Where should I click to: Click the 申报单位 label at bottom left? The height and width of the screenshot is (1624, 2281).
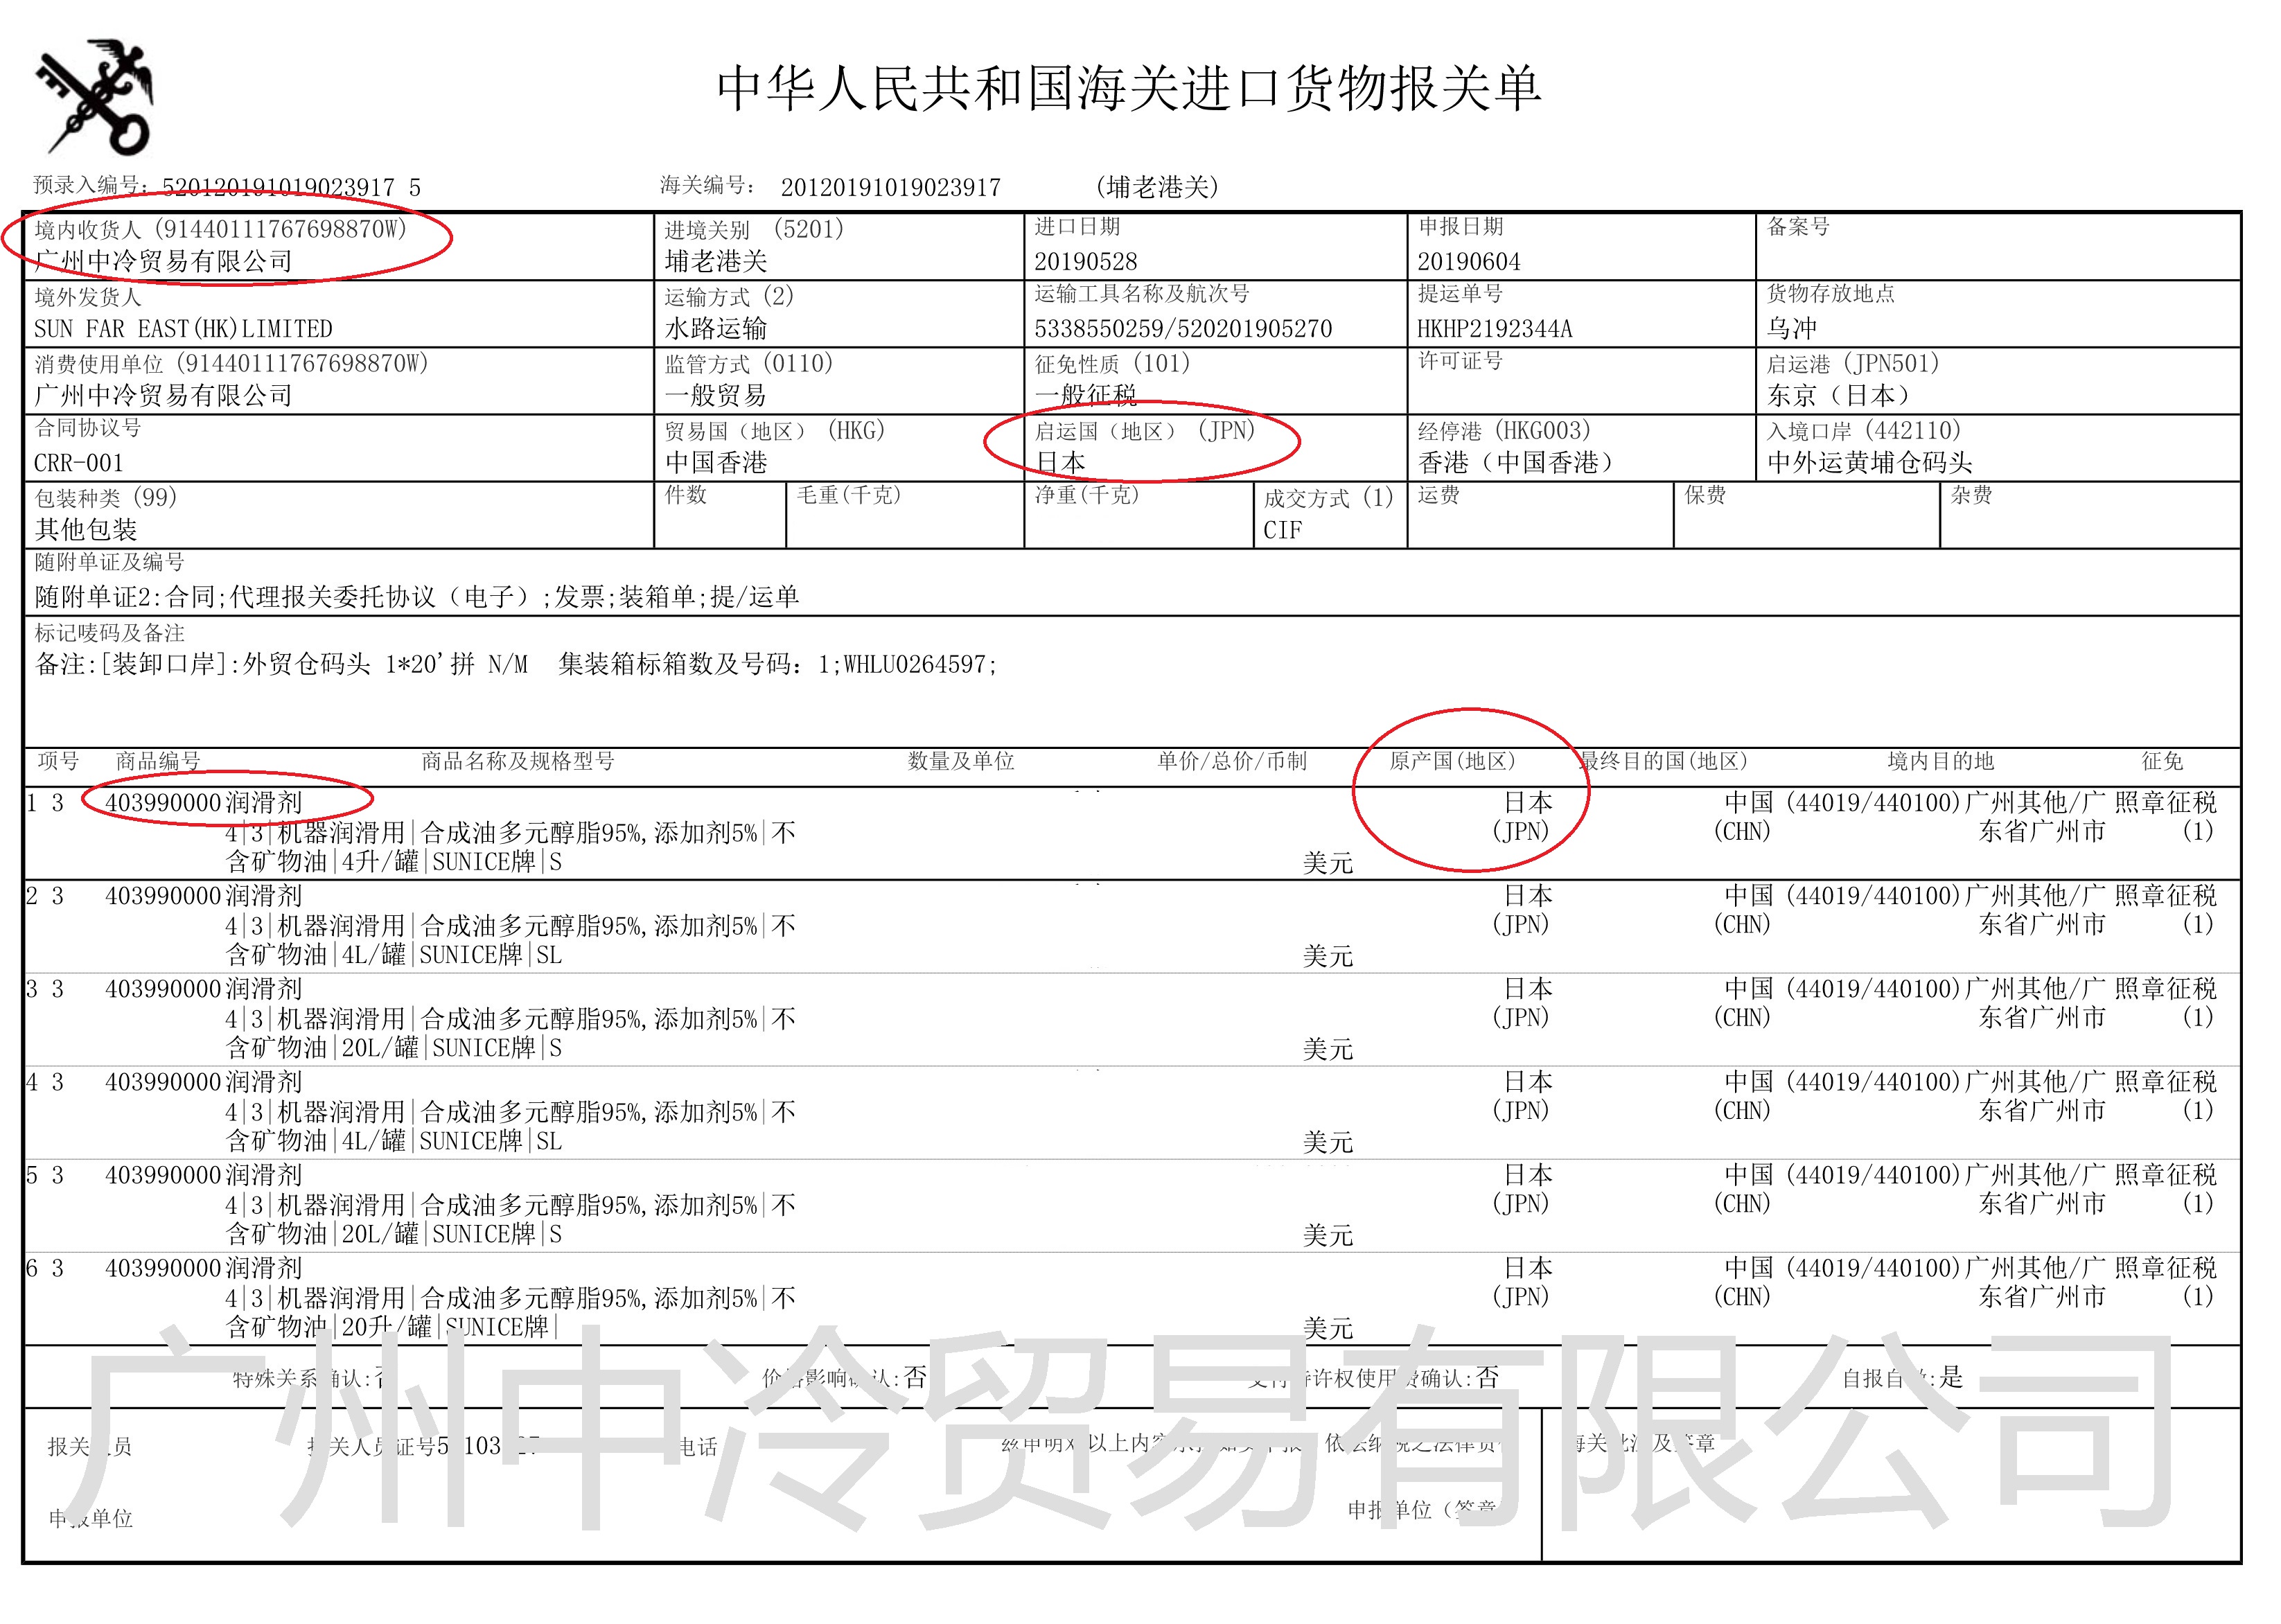(90, 1518)
